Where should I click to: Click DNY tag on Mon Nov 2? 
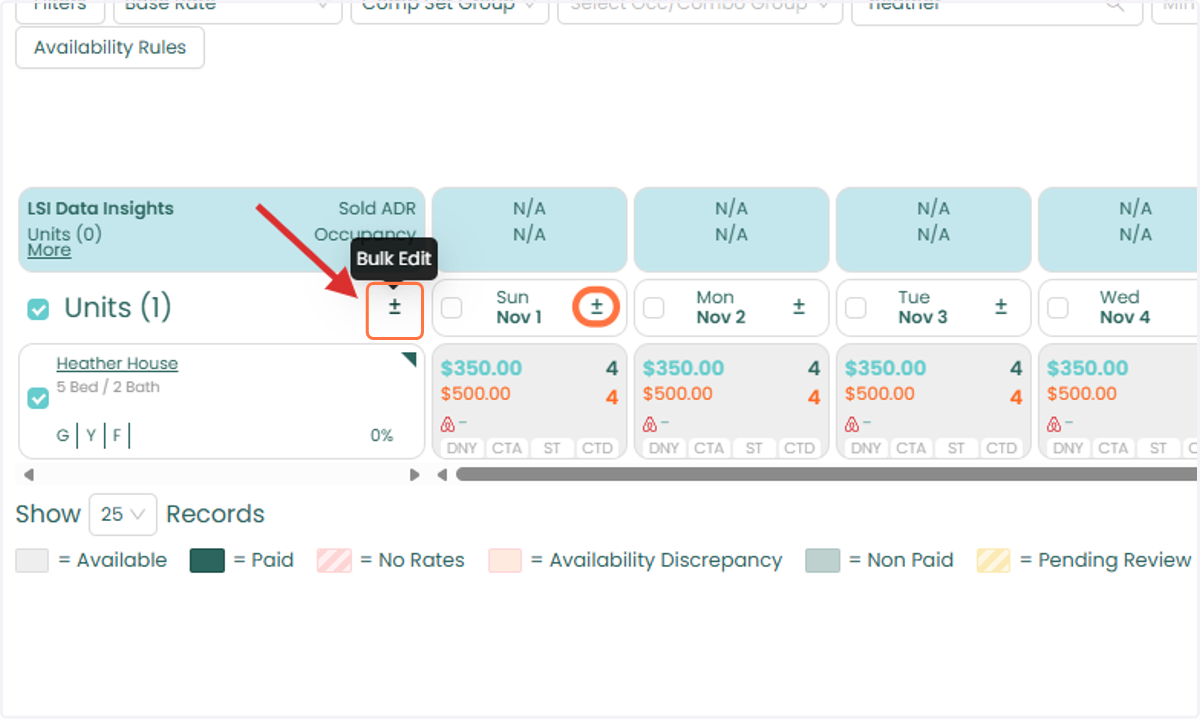pyautogui.click(x=664, y=448)
